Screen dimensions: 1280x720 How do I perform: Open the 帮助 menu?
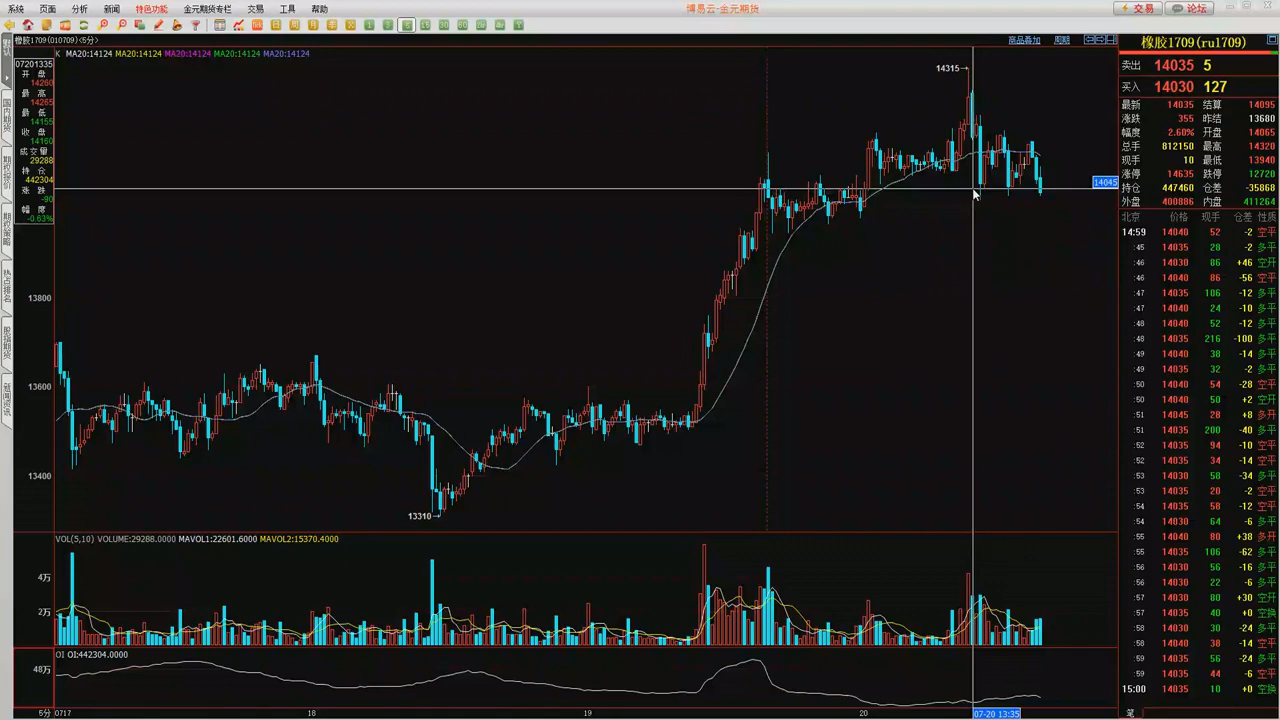pyautogui.click(x=320, y=9)
